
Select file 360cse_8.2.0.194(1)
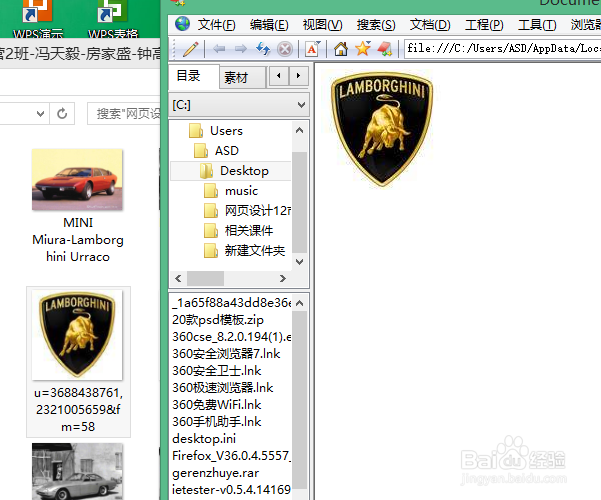pos(231,337)
